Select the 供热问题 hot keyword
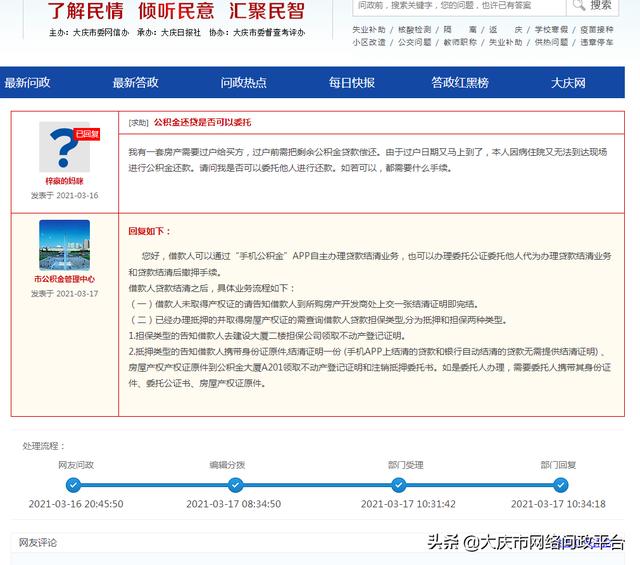The width and height of the screenshot is (640, 565). point(551,42)
